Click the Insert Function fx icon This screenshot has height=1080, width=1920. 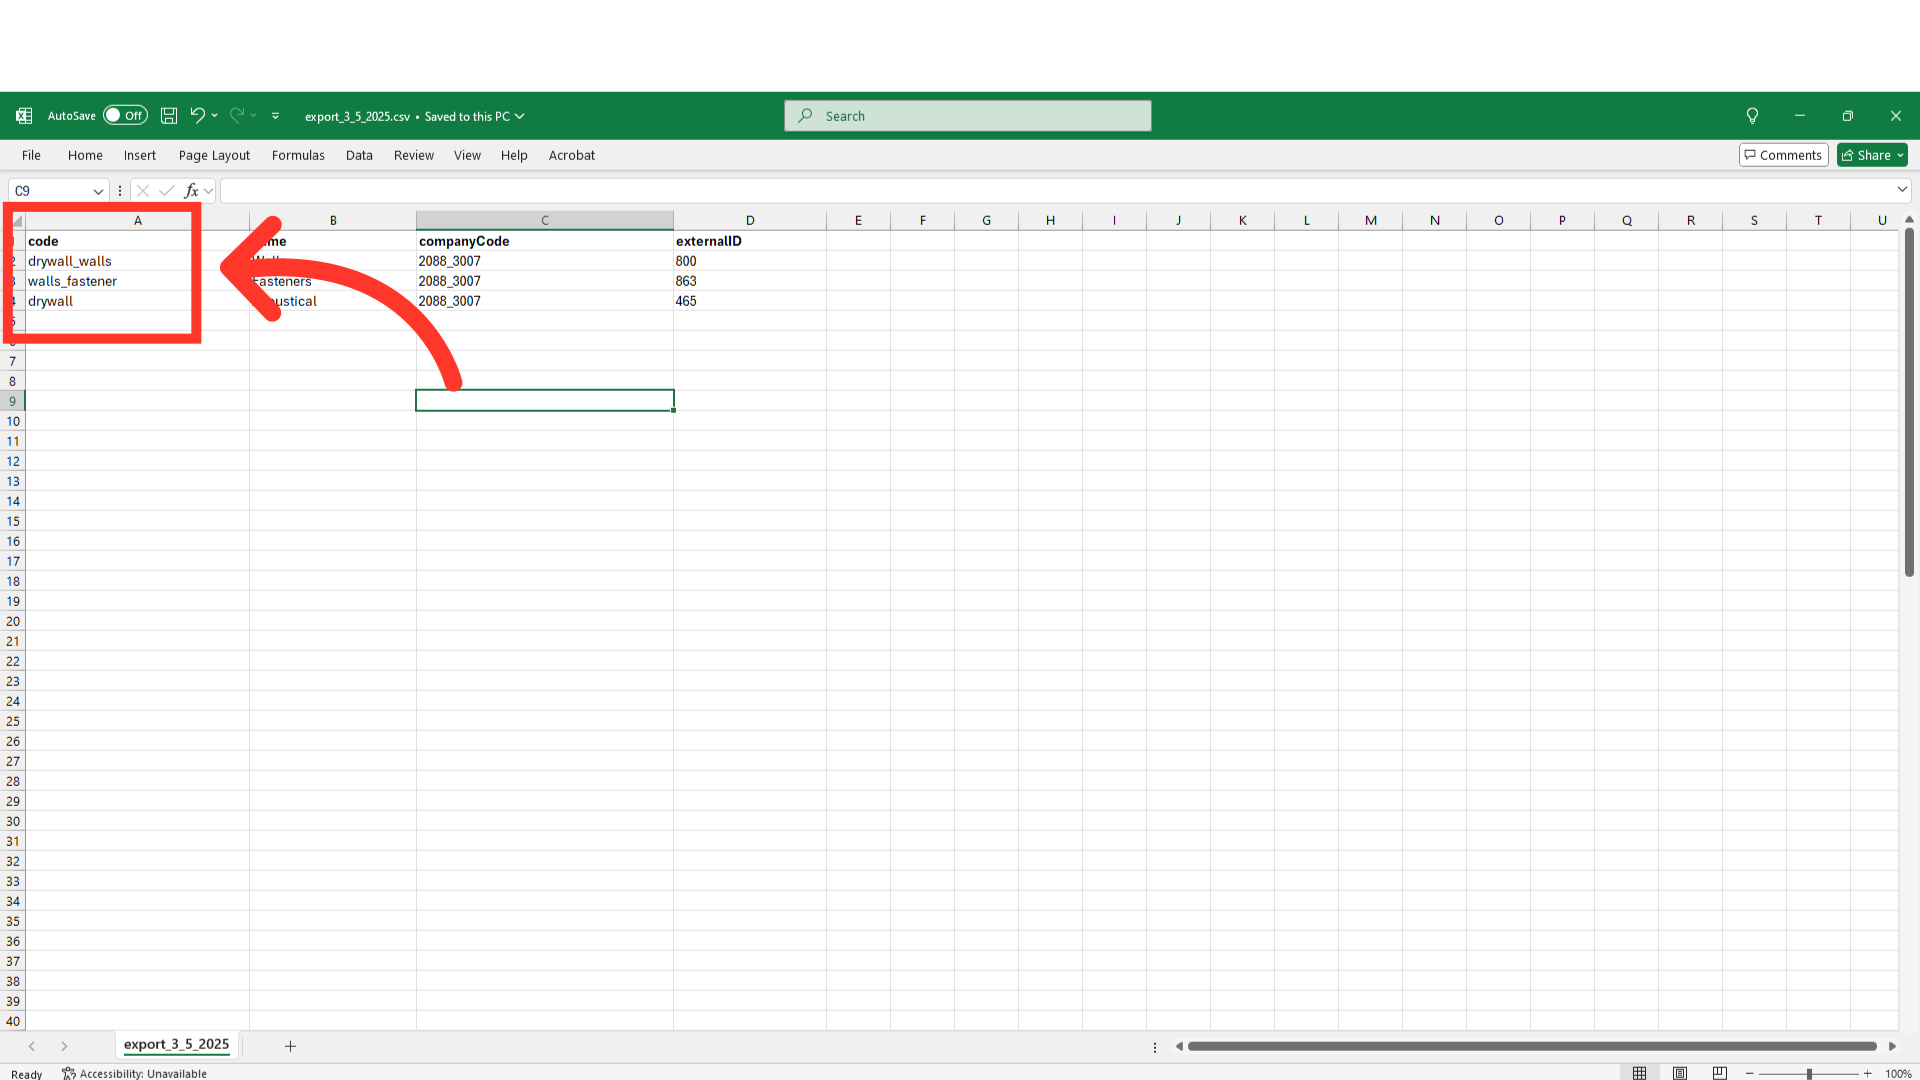click(x=191, y=190)
